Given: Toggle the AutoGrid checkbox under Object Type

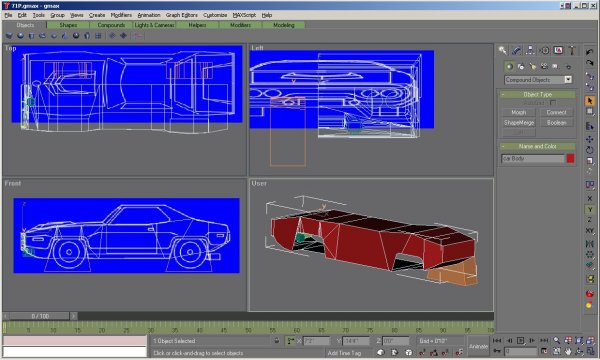Looking at the screenshot, I should tap(553, 103).
